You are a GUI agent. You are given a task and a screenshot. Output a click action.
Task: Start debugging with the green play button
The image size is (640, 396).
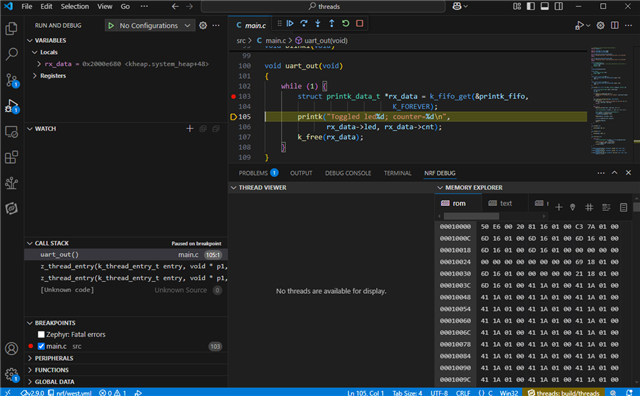(111, 25)
